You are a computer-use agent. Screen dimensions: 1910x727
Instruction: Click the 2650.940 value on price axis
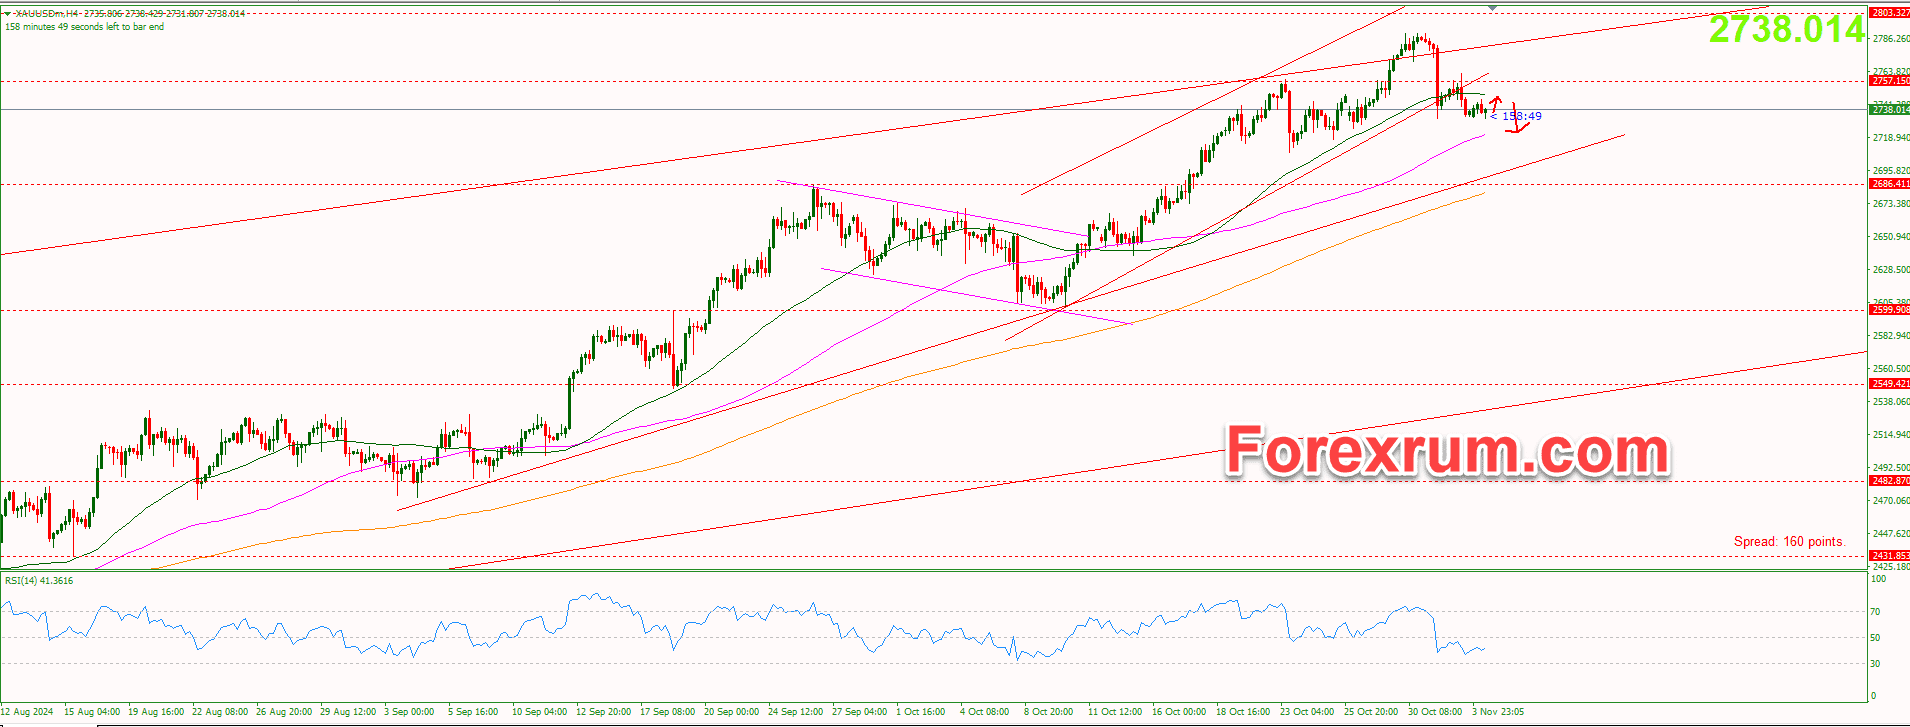tap(1890, 237)
